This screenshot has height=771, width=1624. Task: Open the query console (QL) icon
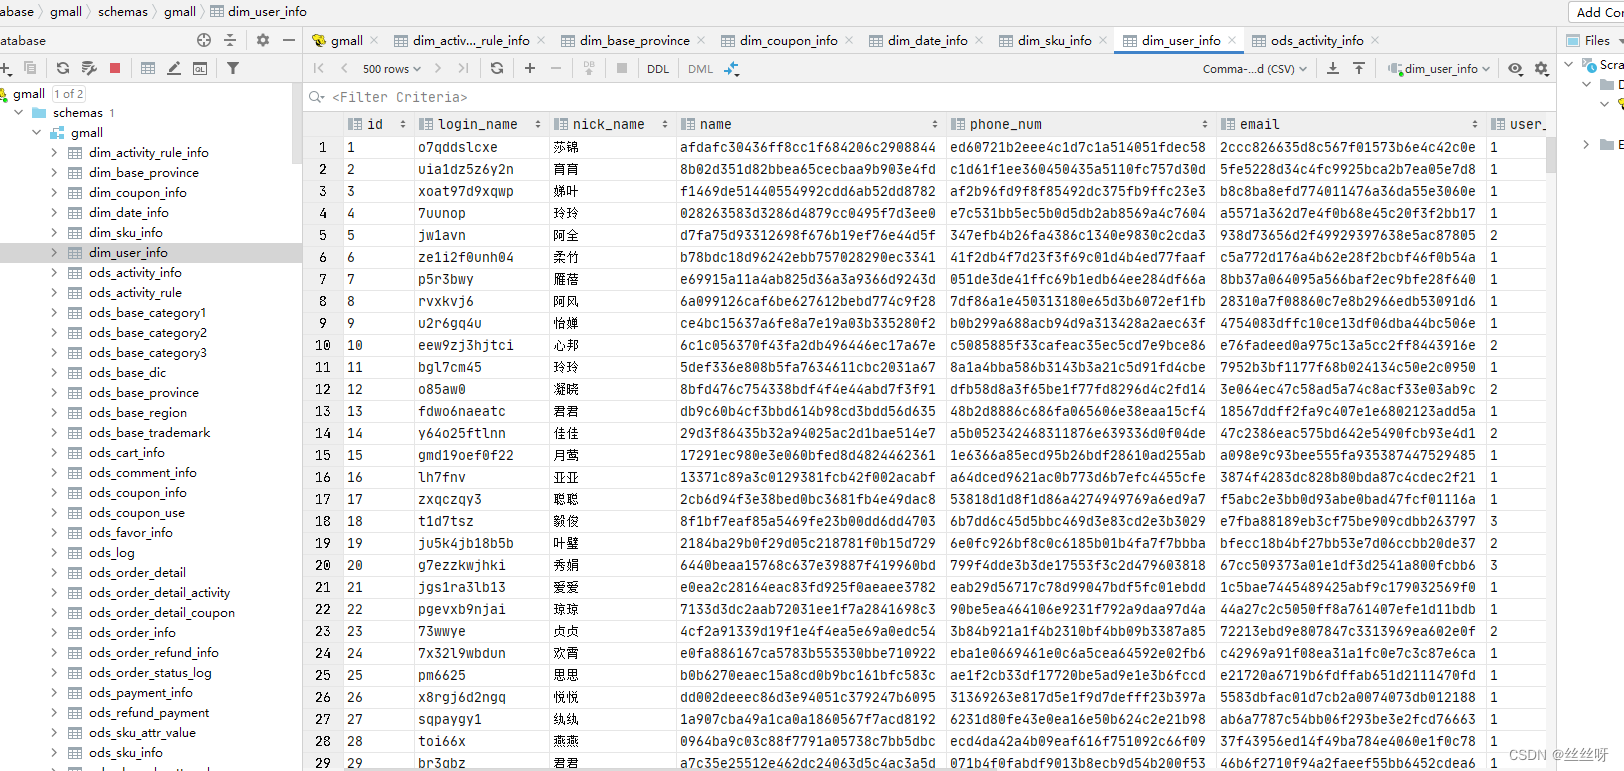pyautogui.click(x=200, y=68)
